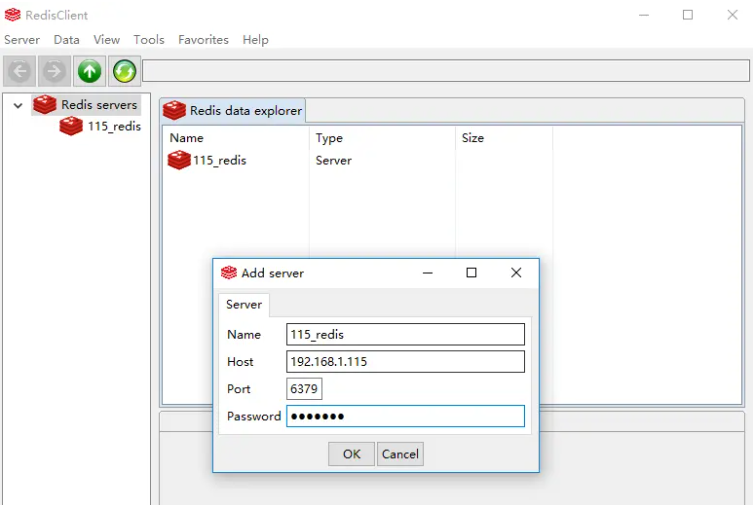Click the 115_redis icon in data explorer list
The width and height of the screenshot is (753, 505).
(x=179, y=160)
